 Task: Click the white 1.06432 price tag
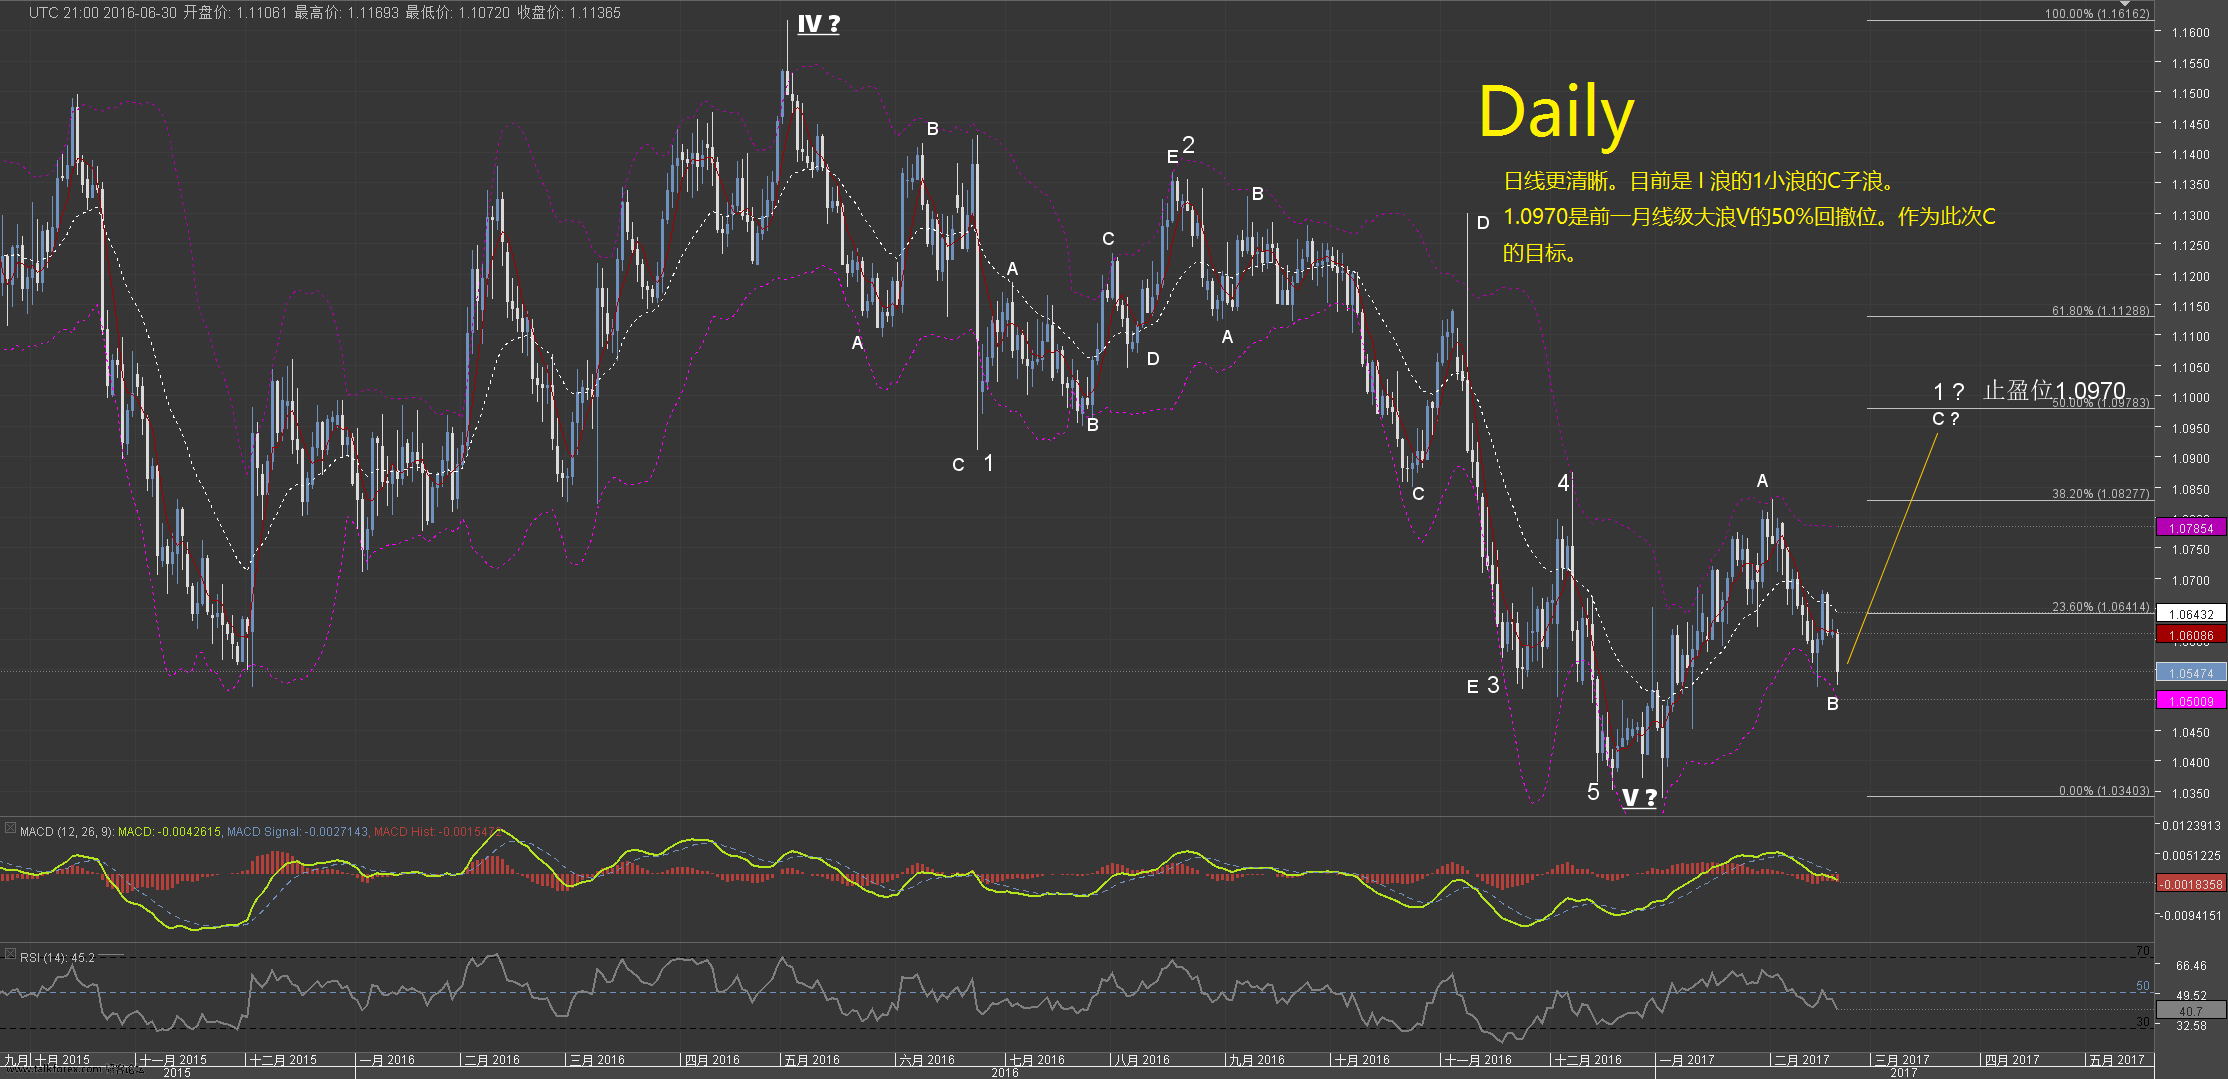(2191, 615)
